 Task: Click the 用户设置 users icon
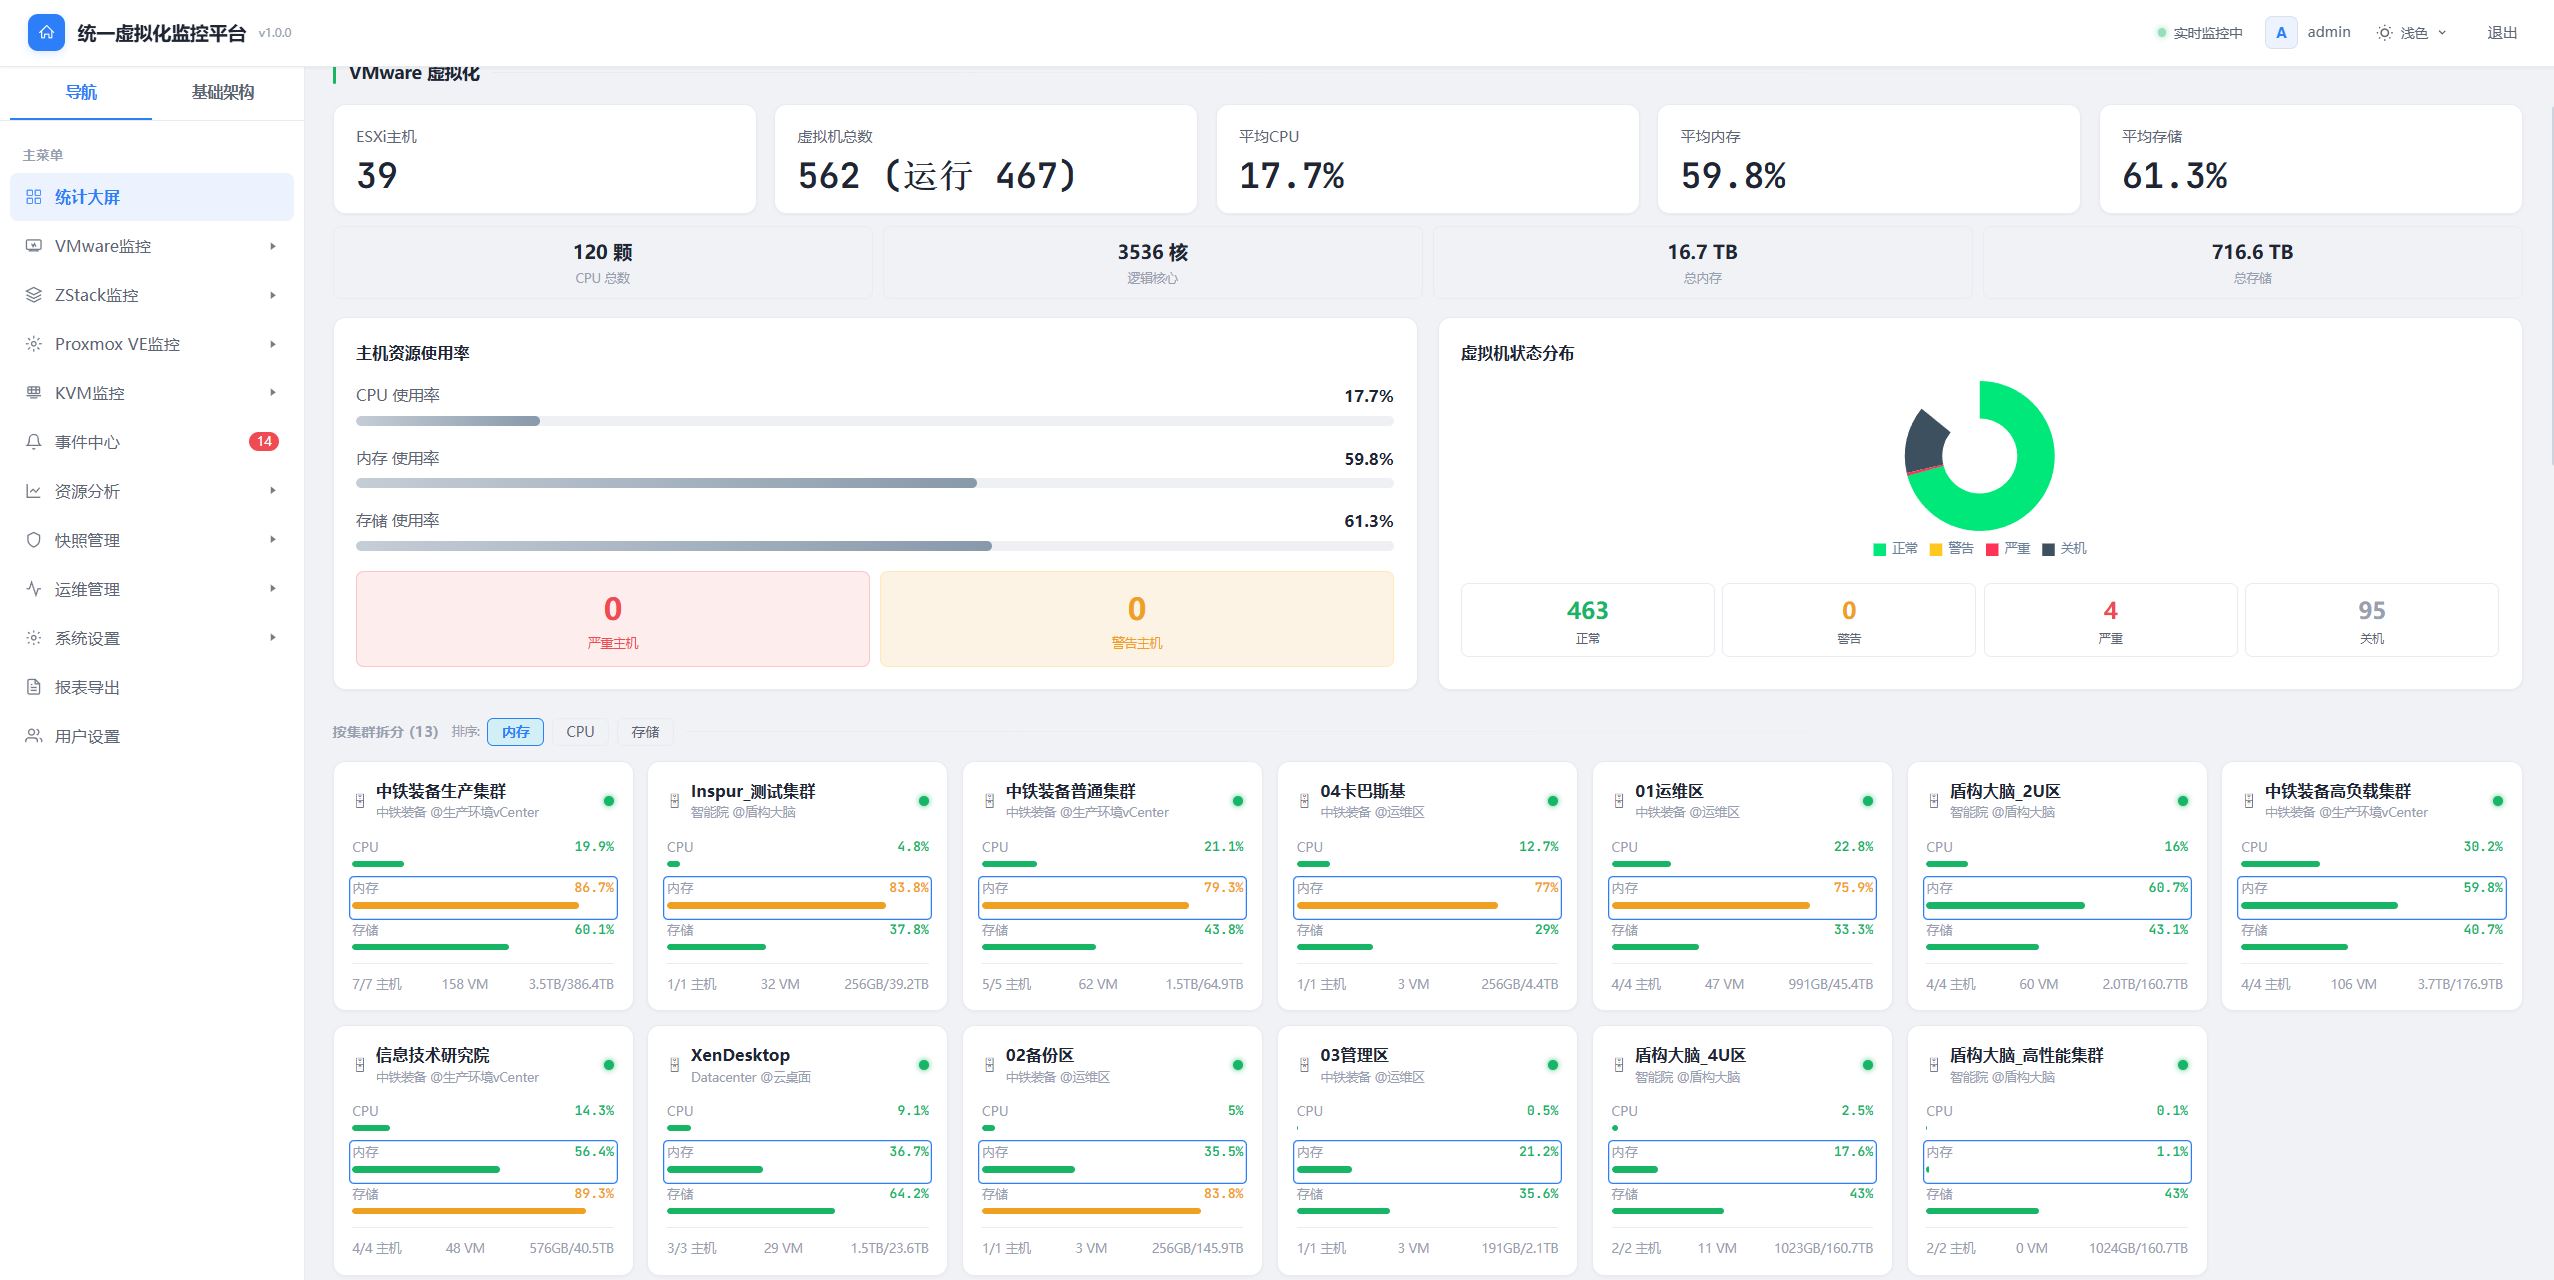[x=34, y=736]
